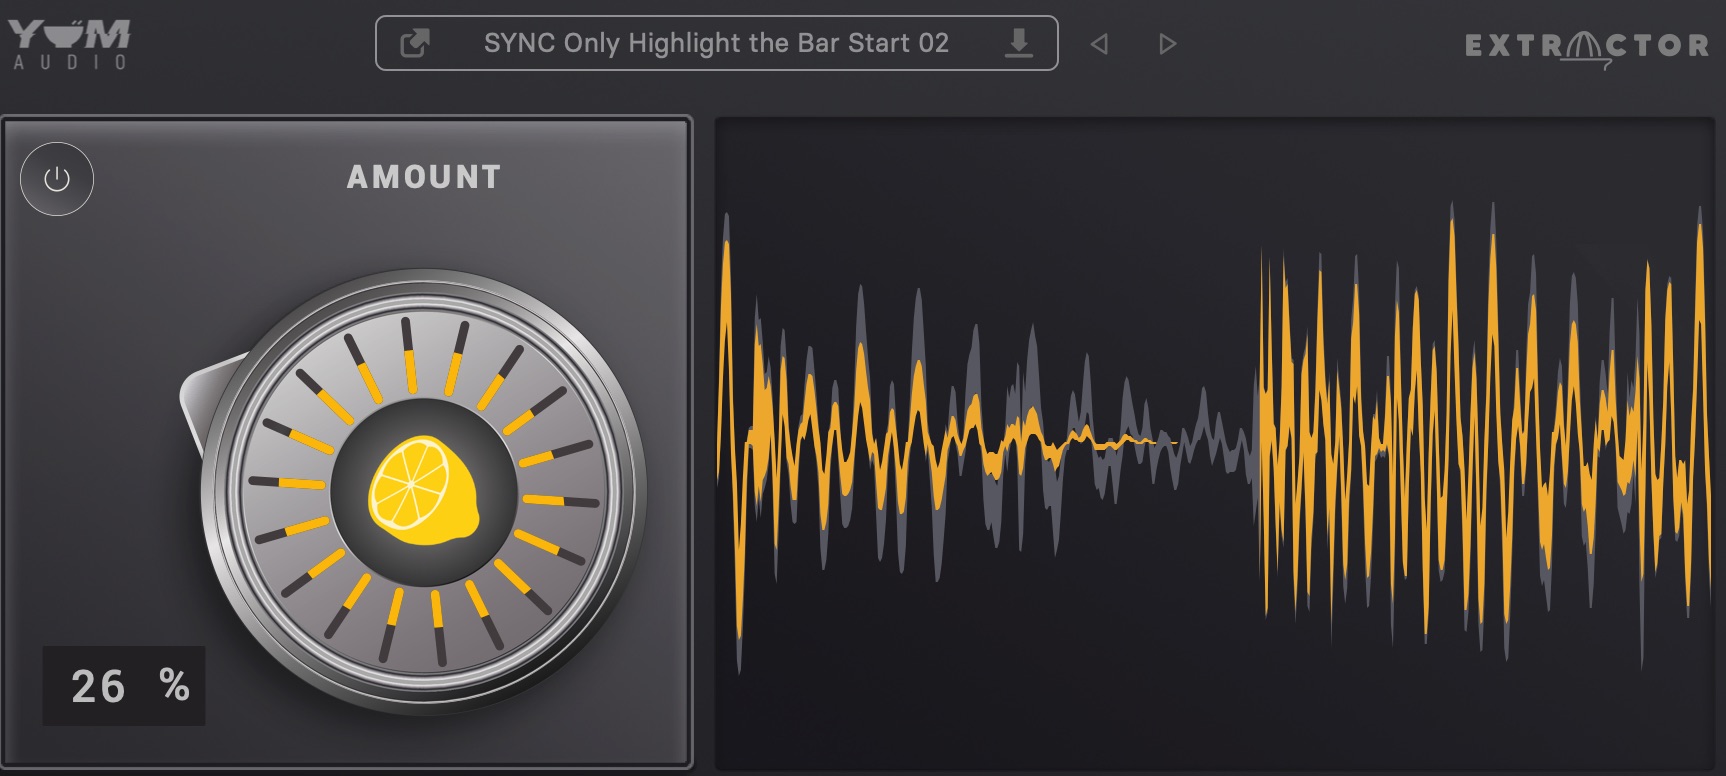Click the save preset download icon
The image size is (1726, 776).
pos(1018,43)
